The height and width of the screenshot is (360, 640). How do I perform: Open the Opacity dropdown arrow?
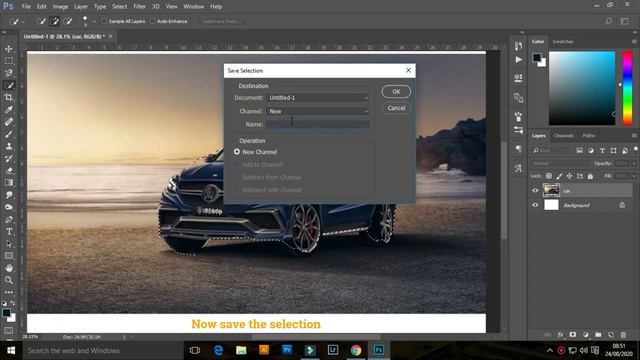[x=634, y=163]
